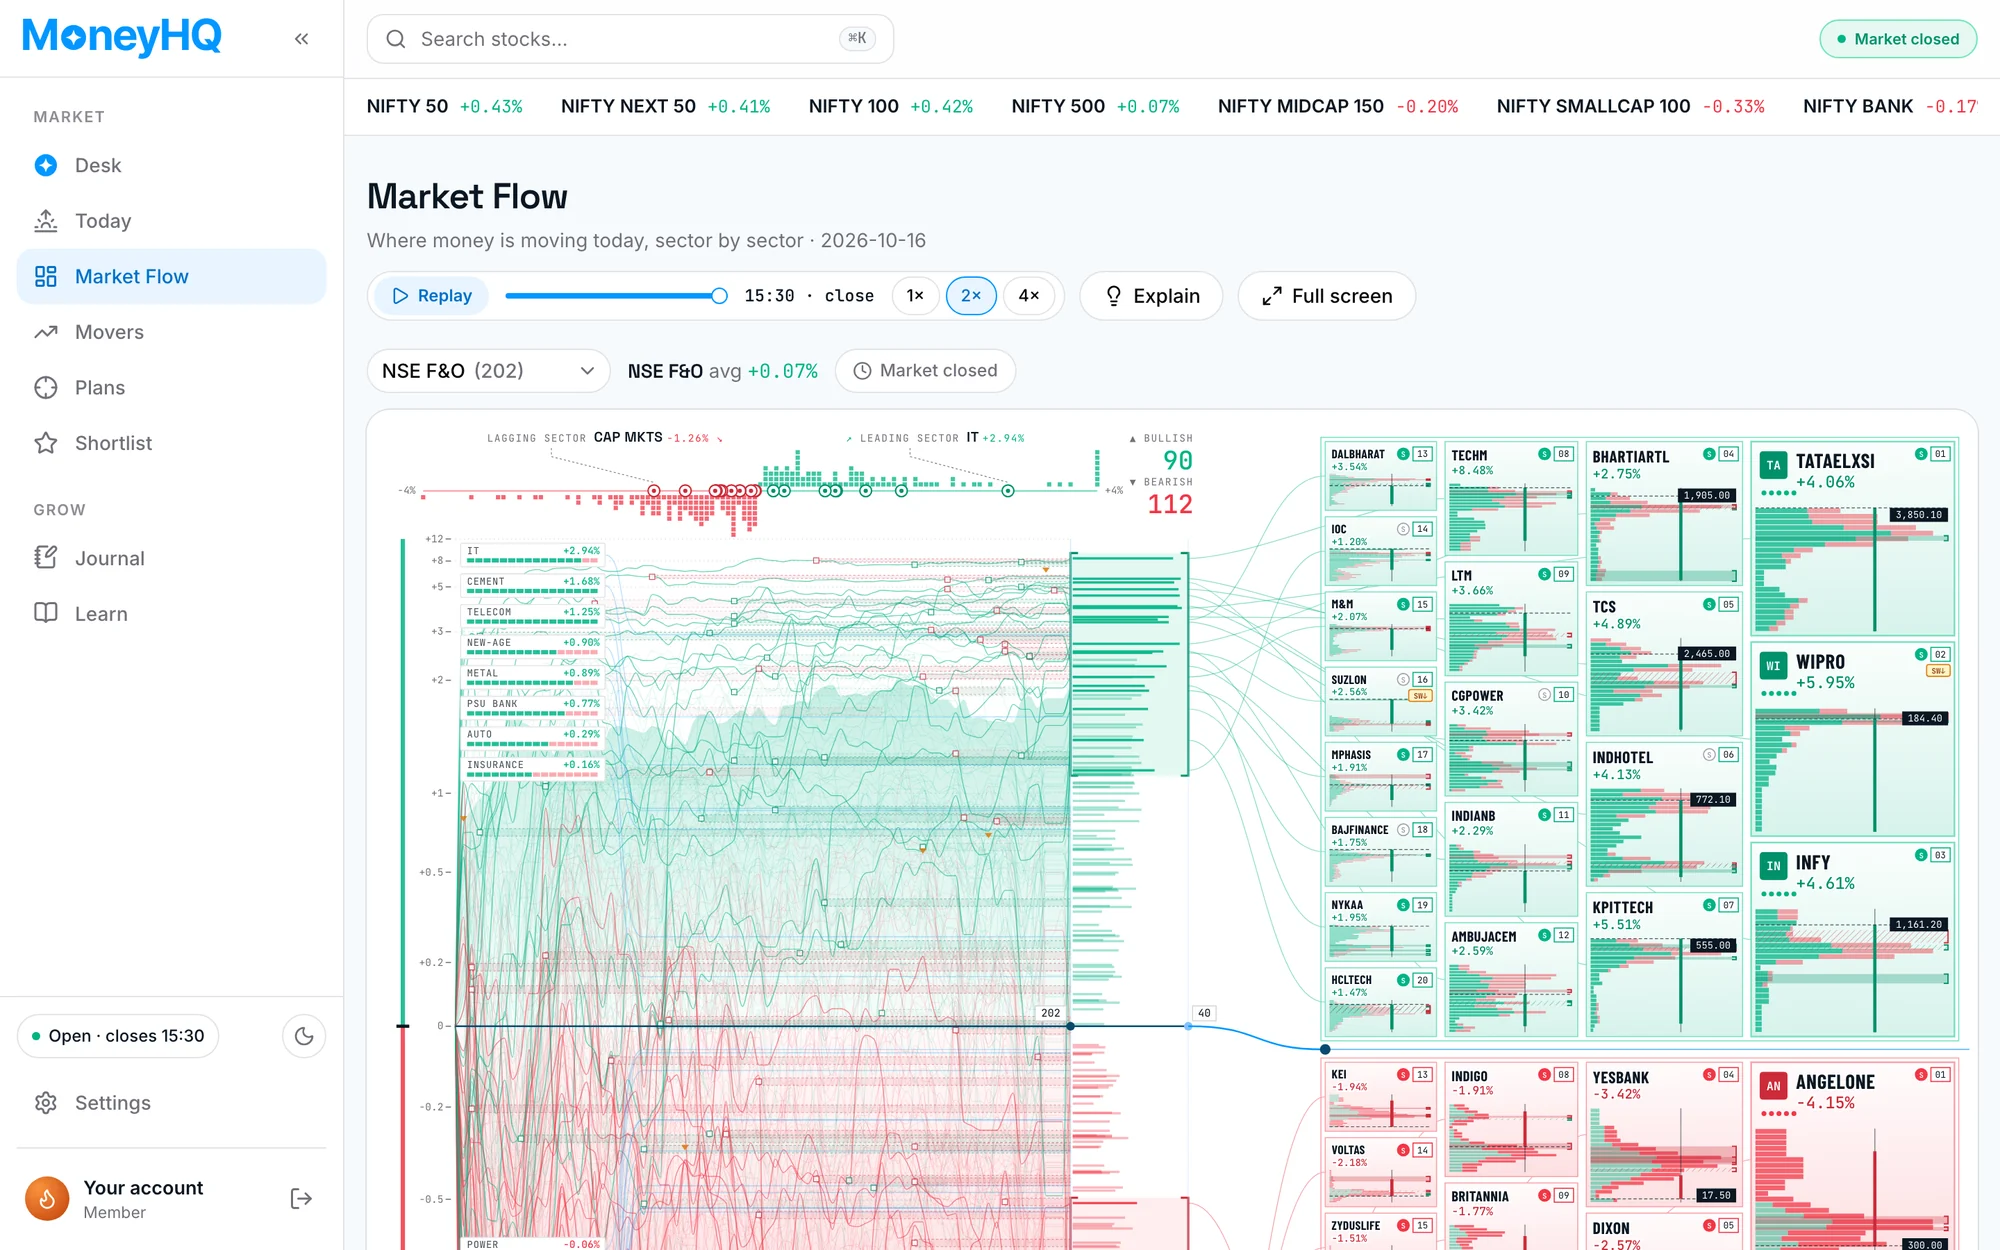Click the NIFTY SMALLCAP 100 ticker
2000x1250 pixels.
[x=1631, y=106]
